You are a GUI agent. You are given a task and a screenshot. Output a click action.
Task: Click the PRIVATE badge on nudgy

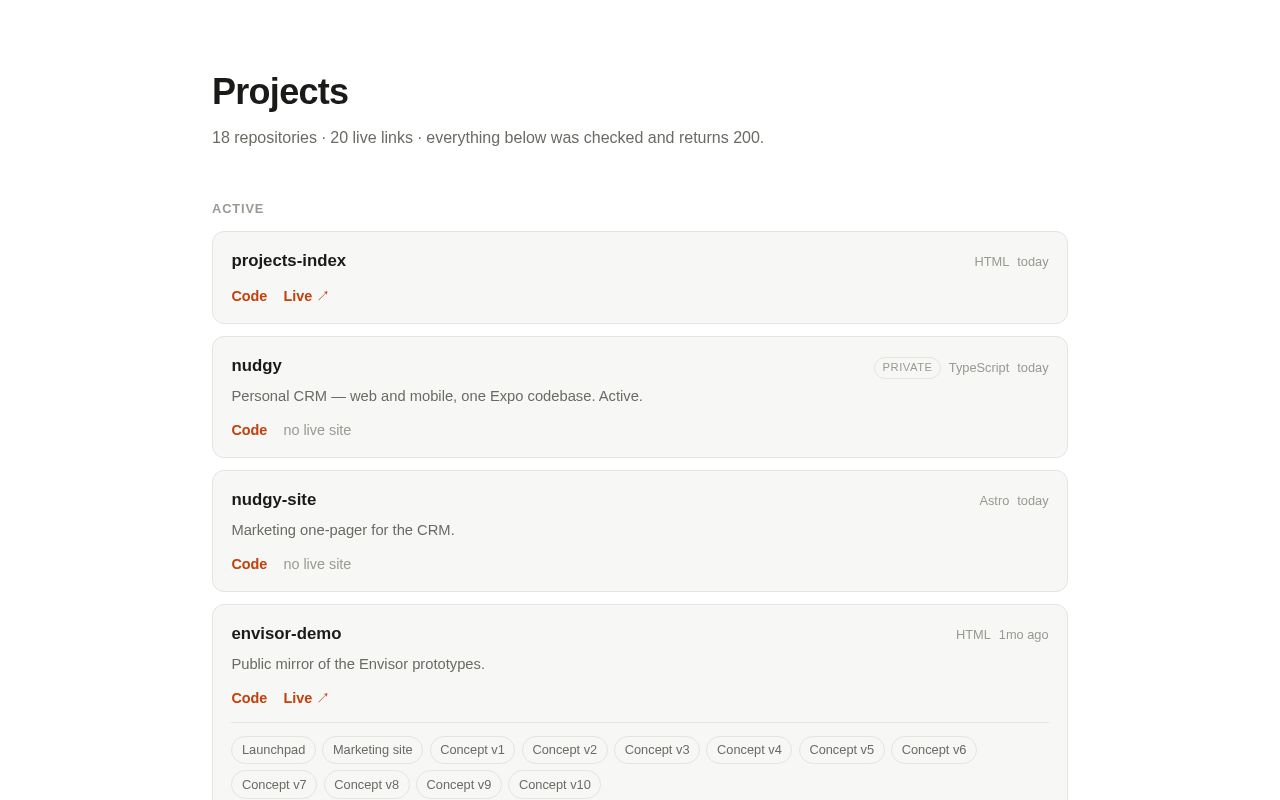[x=907, y=368]
